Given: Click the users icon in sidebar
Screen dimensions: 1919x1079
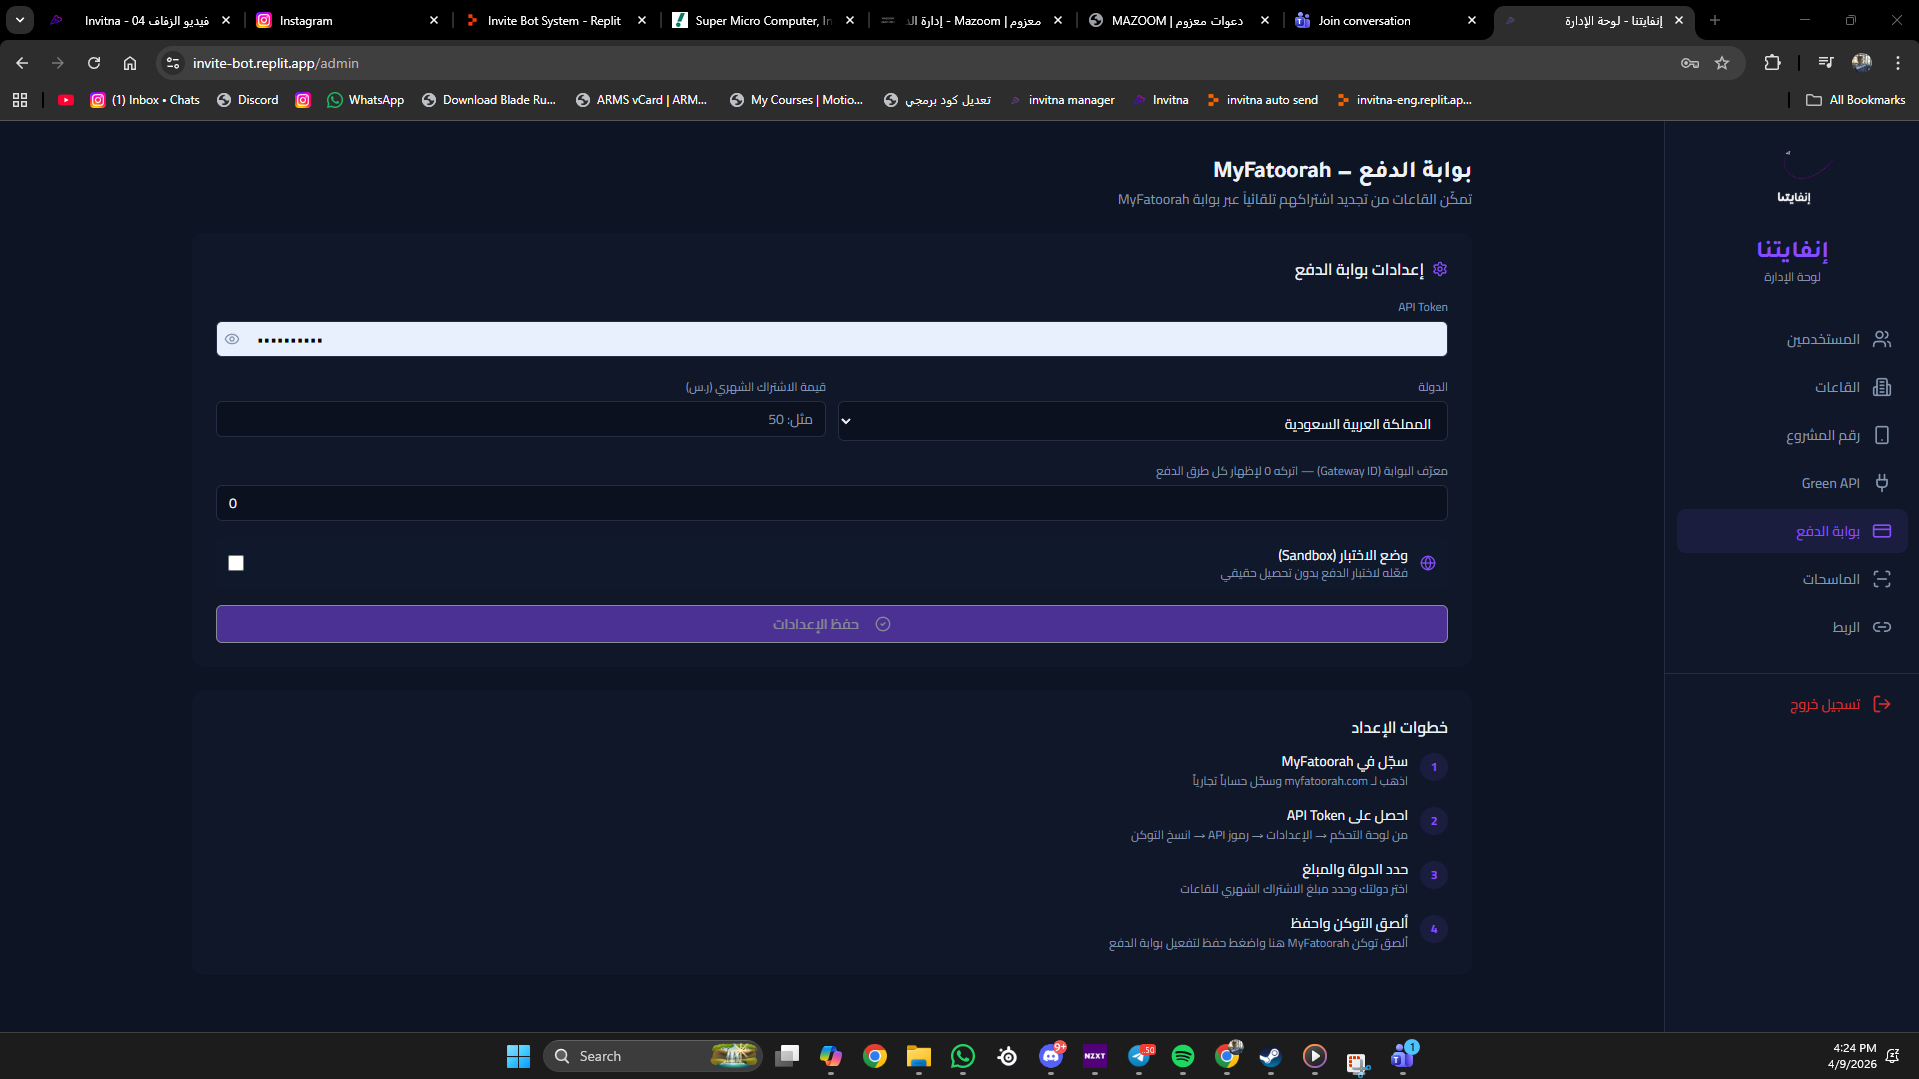Looking at the screenshot, I should coord(1881,339).
